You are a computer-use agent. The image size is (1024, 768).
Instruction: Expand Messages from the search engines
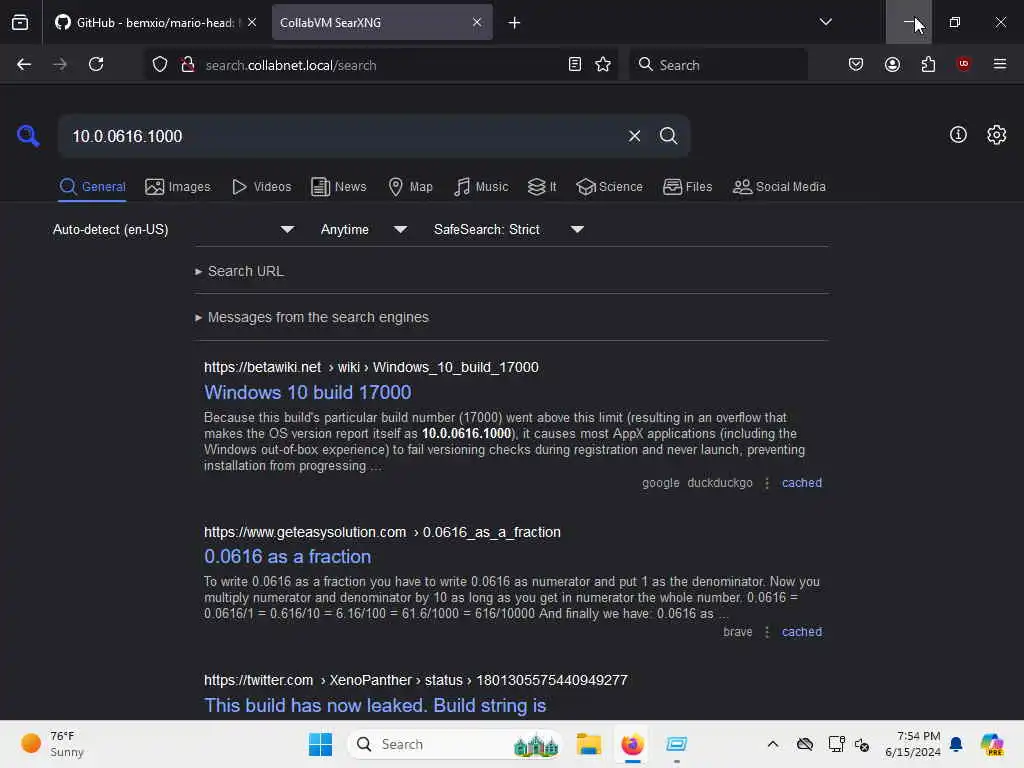click(x=312, y=317)
